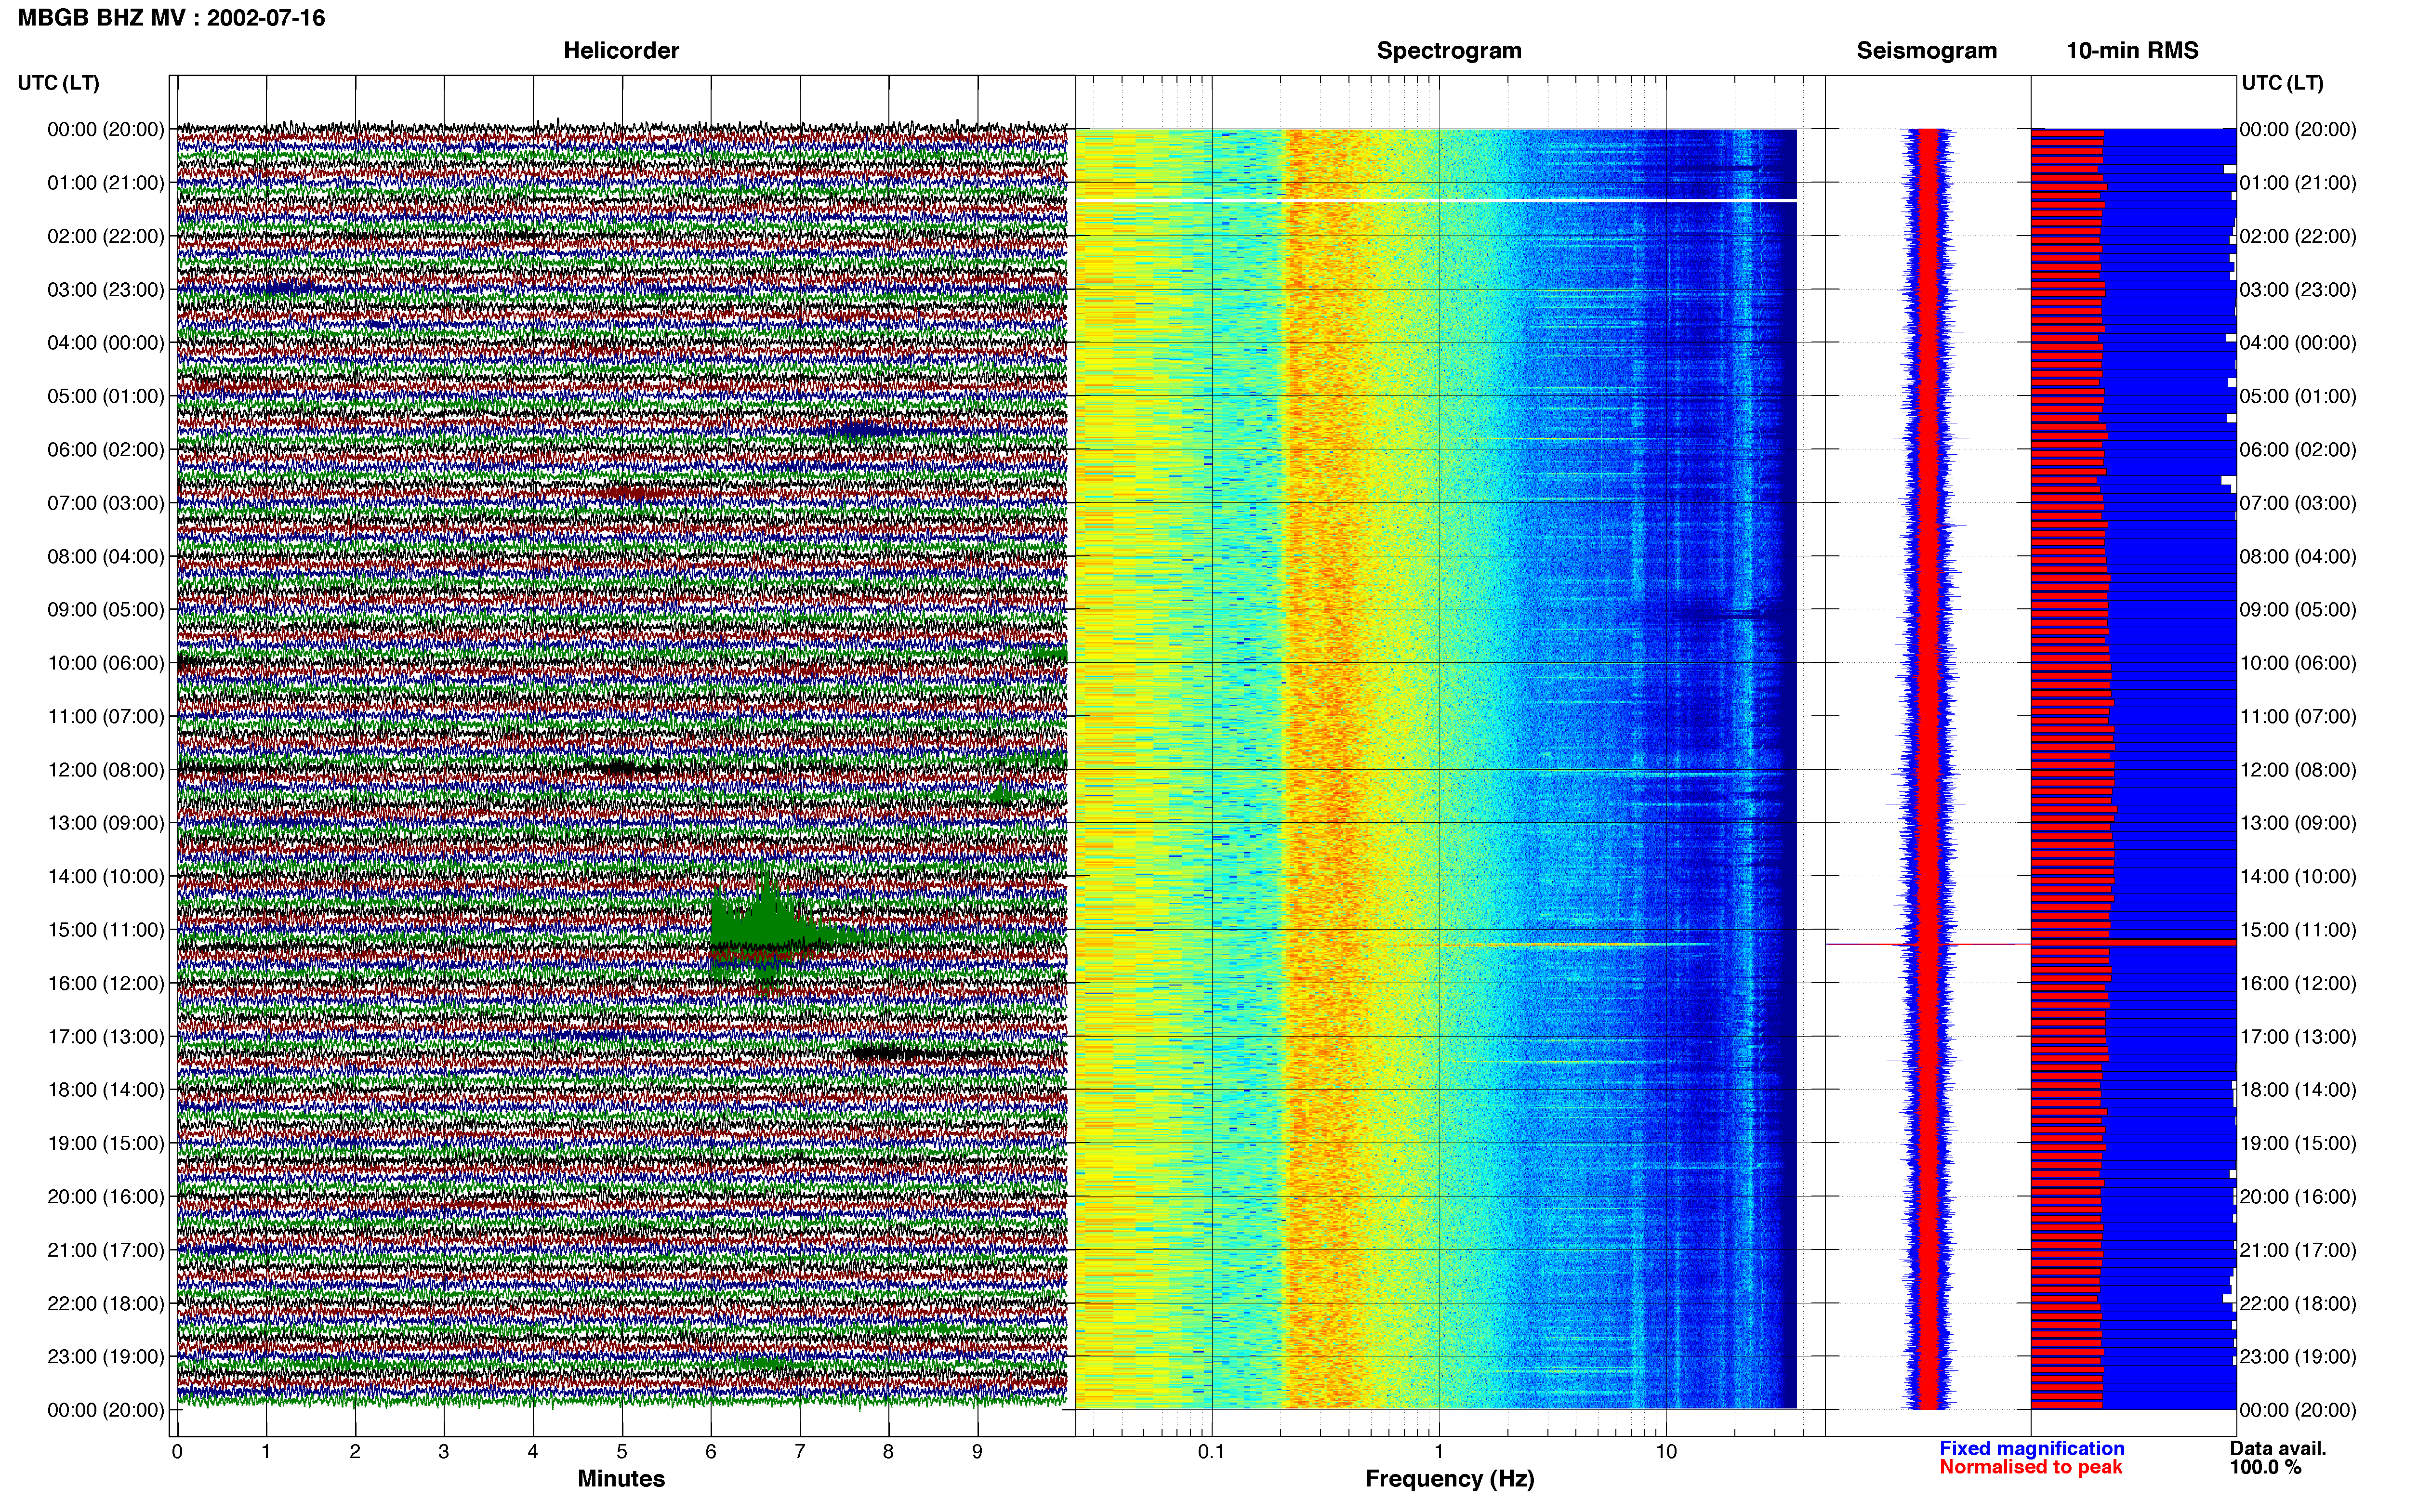Click the right-side '15:00 (11:00)' time label
Screen dimensions: 2418x1512
tap(2298, 930)
